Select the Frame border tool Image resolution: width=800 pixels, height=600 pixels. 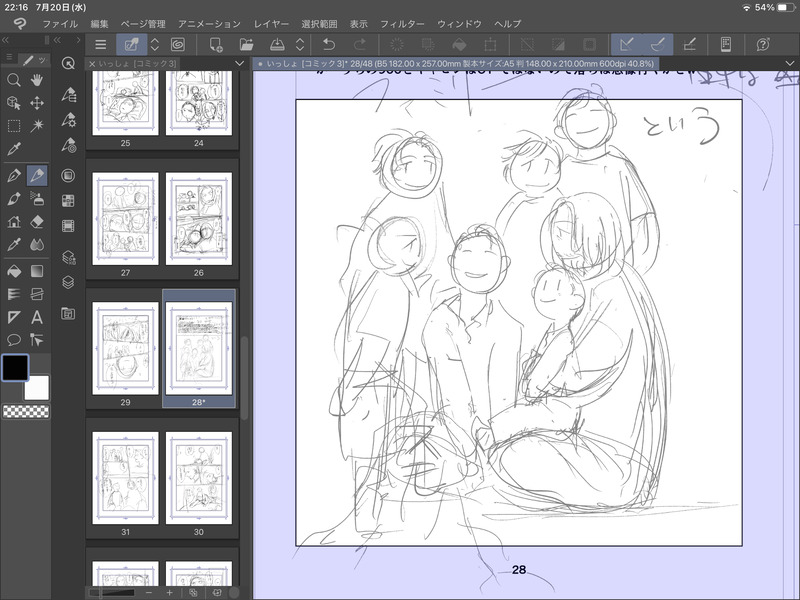[37, 294]
